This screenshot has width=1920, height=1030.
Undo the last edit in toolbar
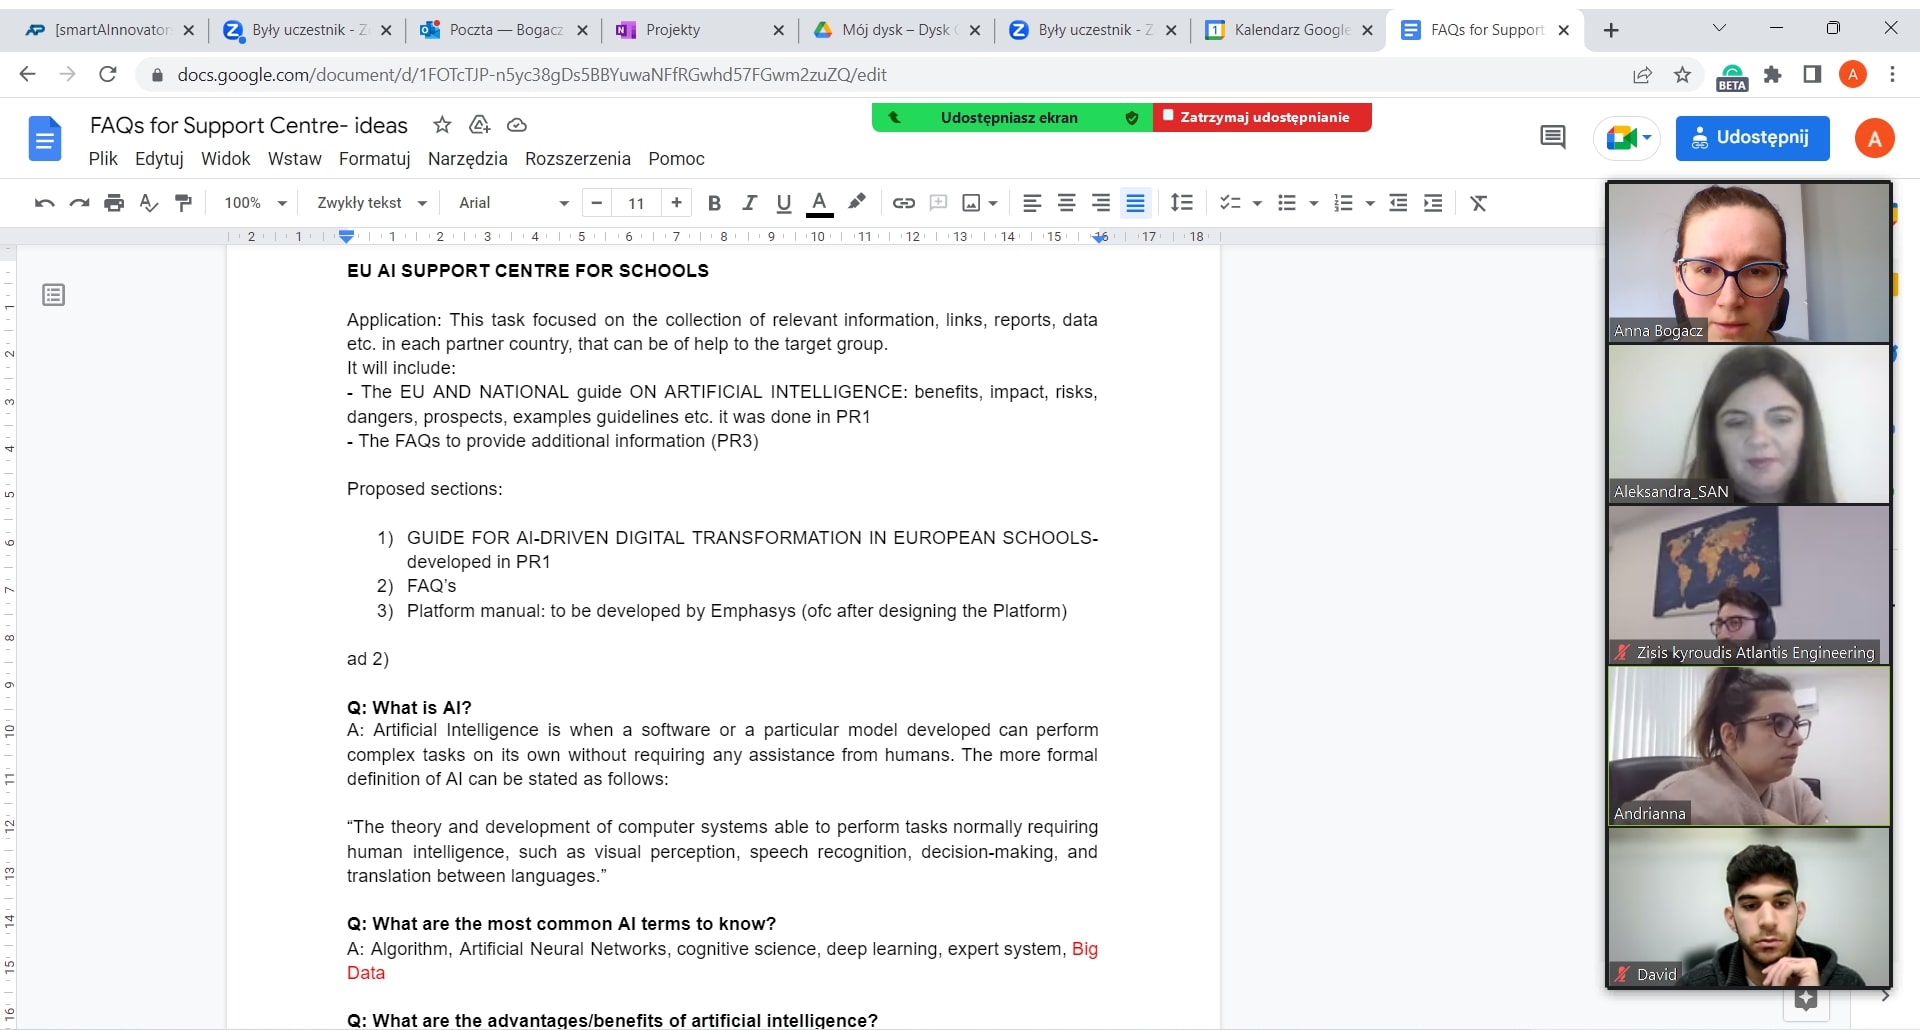(x=44, y=203)
